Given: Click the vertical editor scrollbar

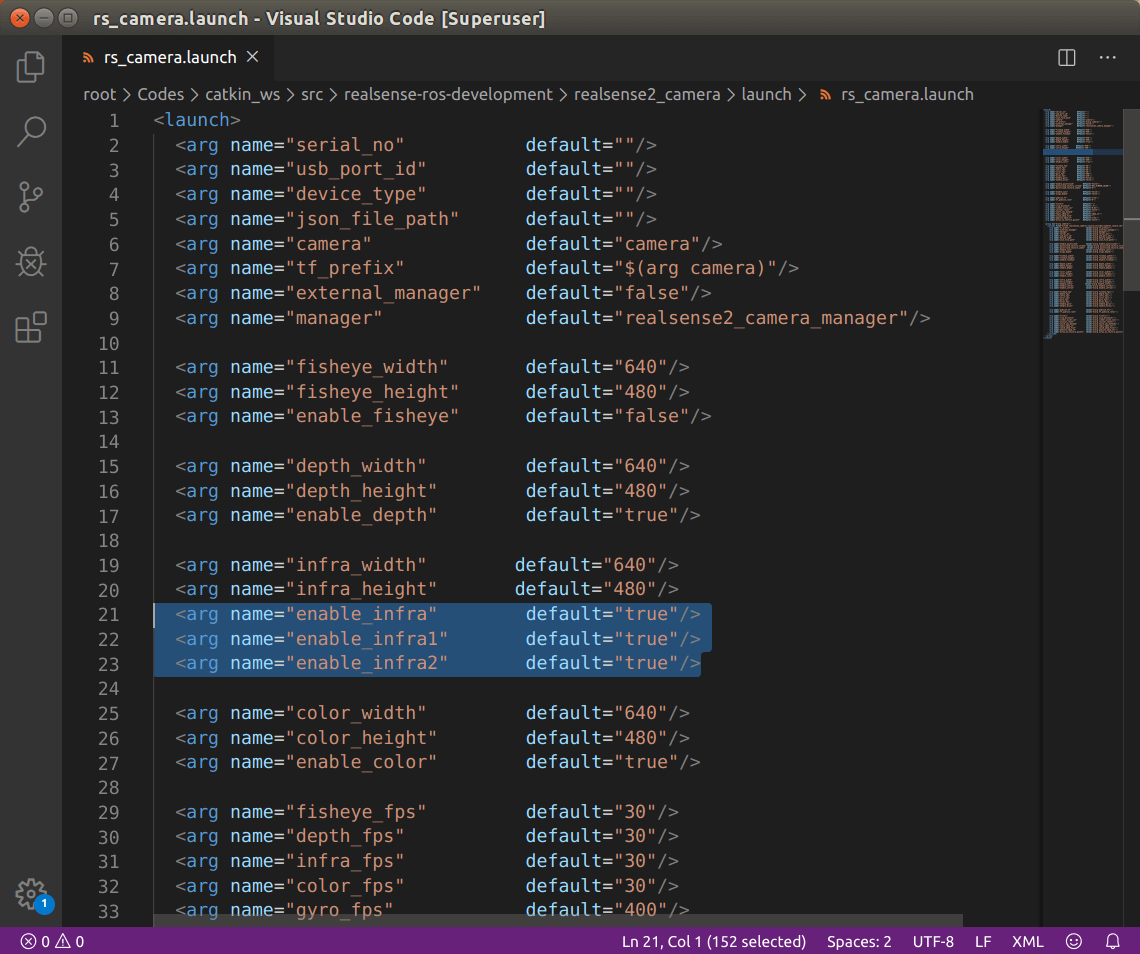Looking at the screenshot, I should tap(1131, 200).
